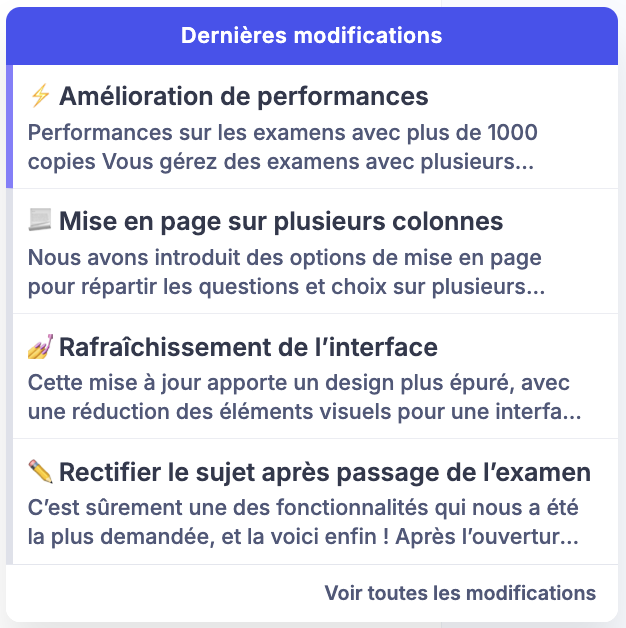626x628 pixels.
Task: Open Mise en page sur plusieurs colonnes
Action: pos(280,221)
